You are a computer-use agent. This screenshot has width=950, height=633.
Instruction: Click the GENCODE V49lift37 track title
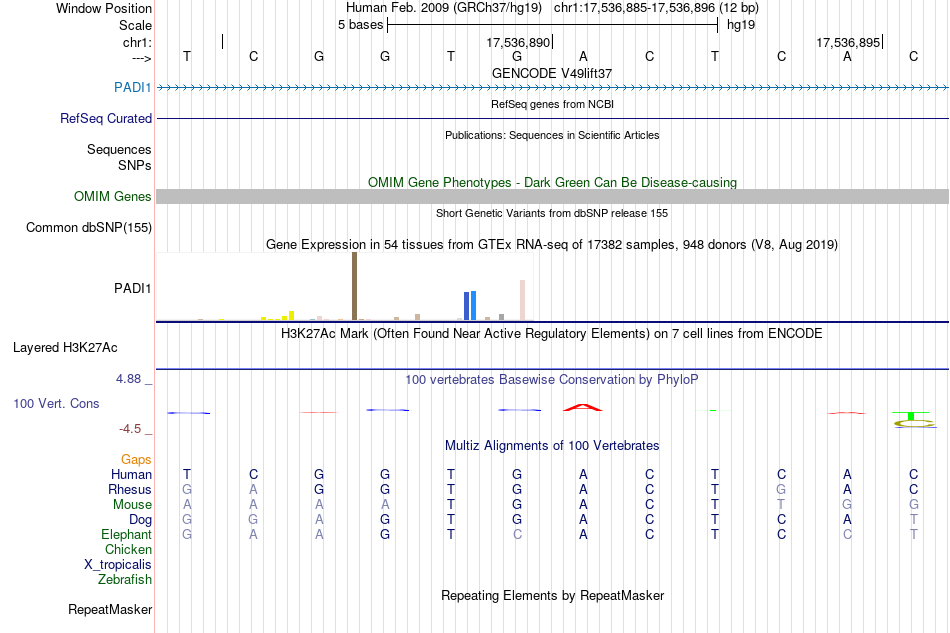click(551, 73)
